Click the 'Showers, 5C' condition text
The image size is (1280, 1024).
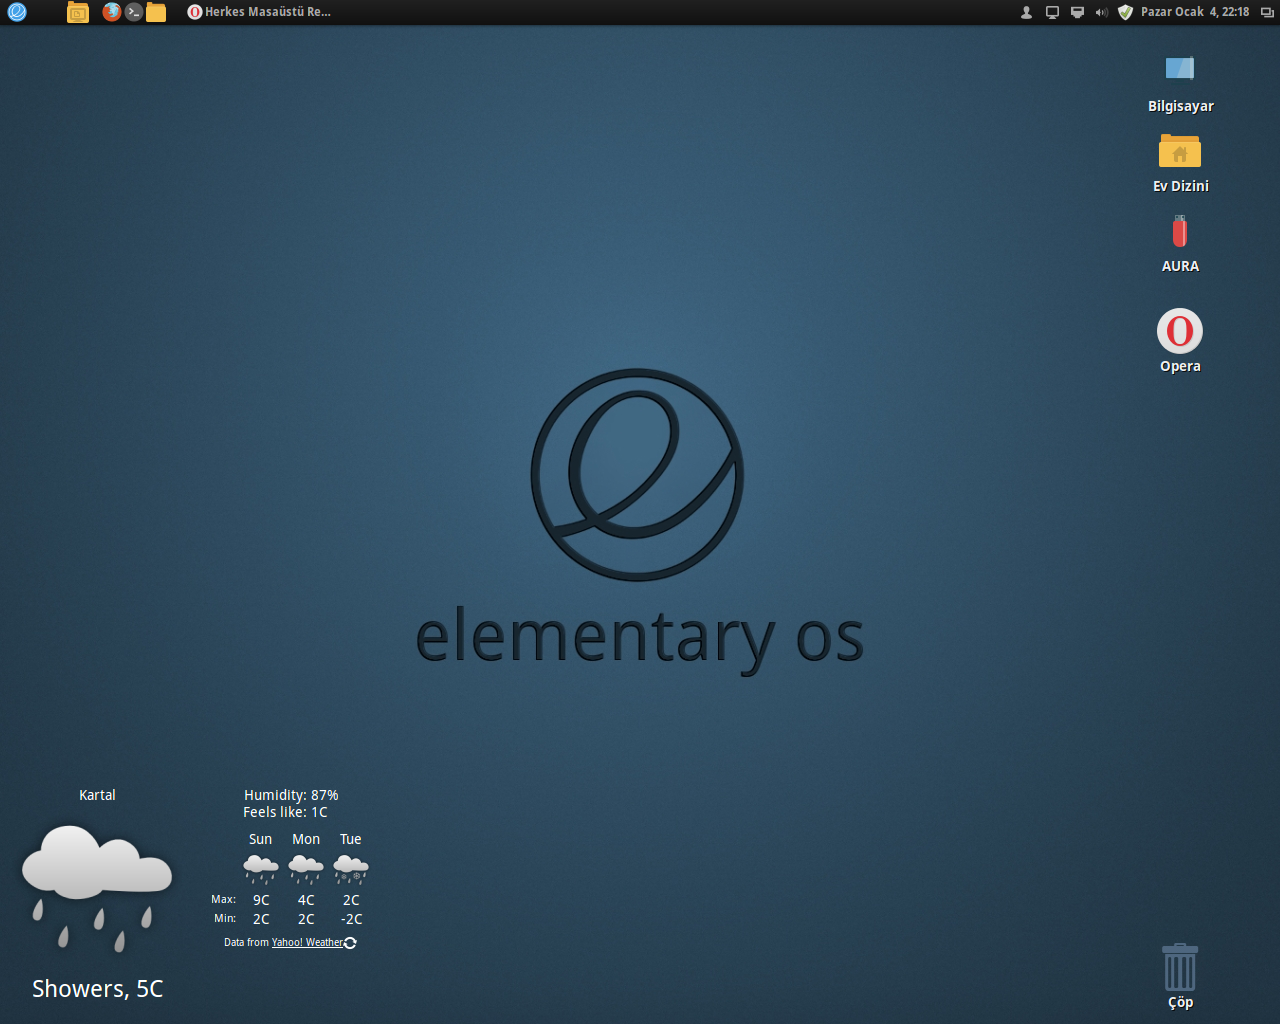point(97,988)
